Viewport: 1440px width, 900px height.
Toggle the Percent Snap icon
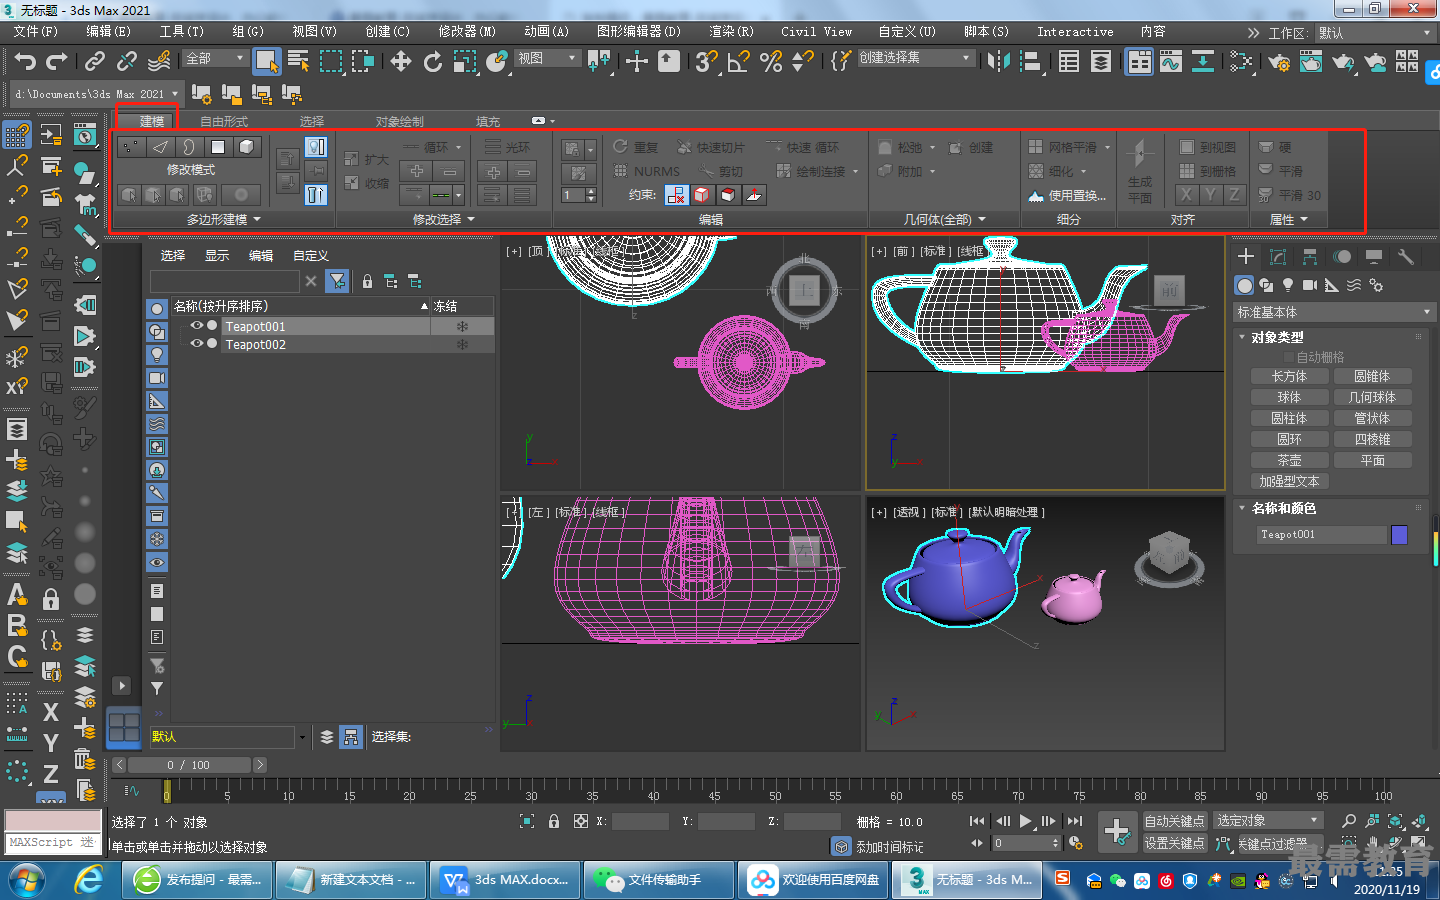770,62
